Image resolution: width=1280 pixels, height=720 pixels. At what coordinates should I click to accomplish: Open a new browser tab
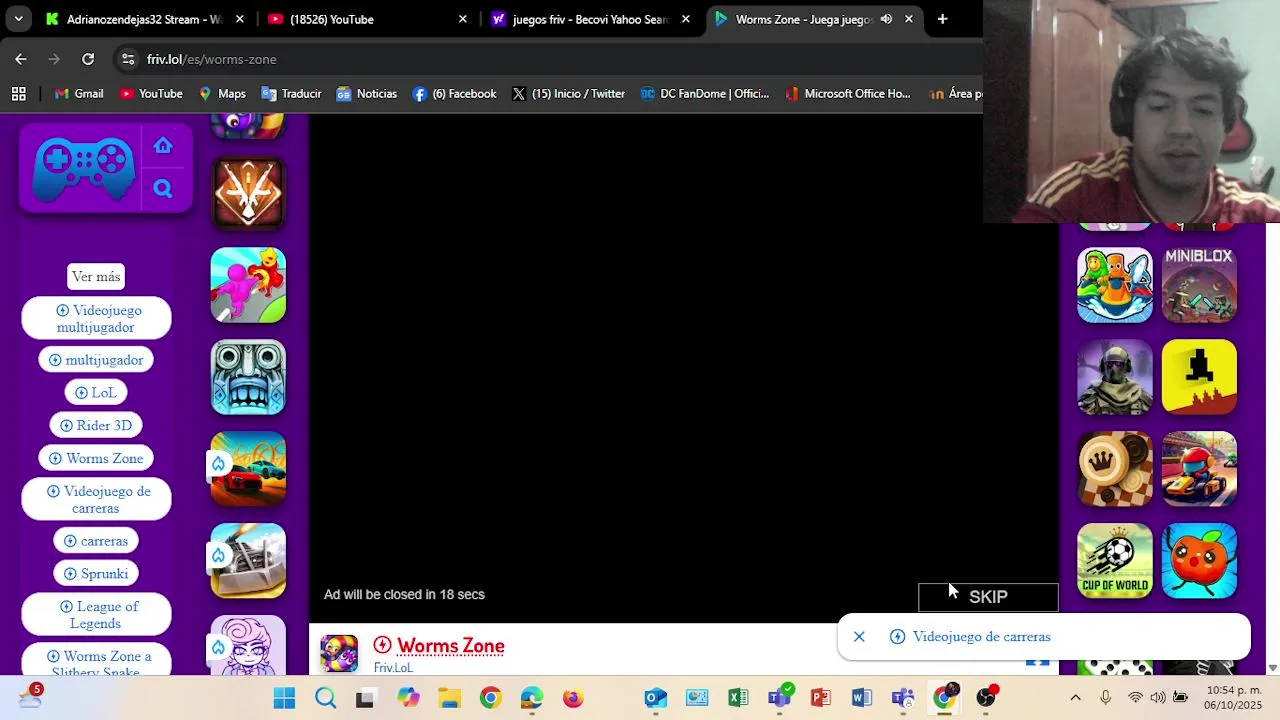942,19
